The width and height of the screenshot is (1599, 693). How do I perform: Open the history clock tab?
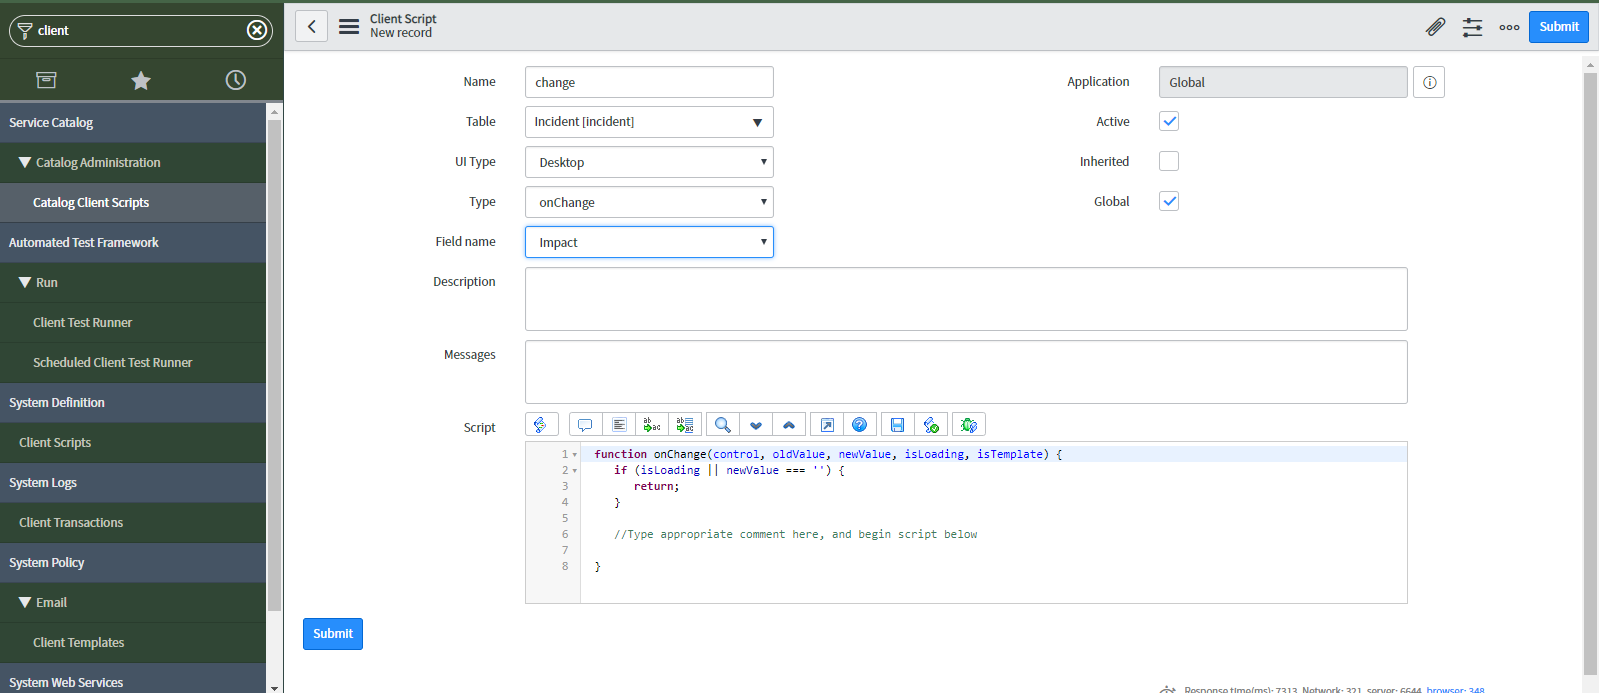click(x=236, y=80)
